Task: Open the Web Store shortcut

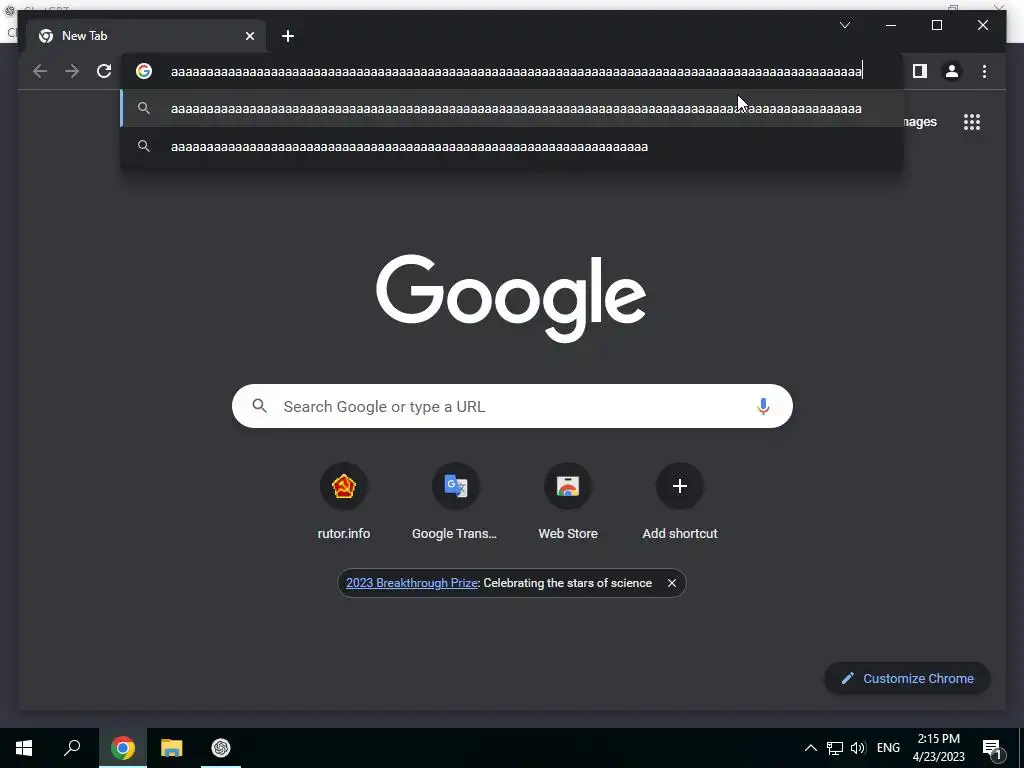Action: 568,486
